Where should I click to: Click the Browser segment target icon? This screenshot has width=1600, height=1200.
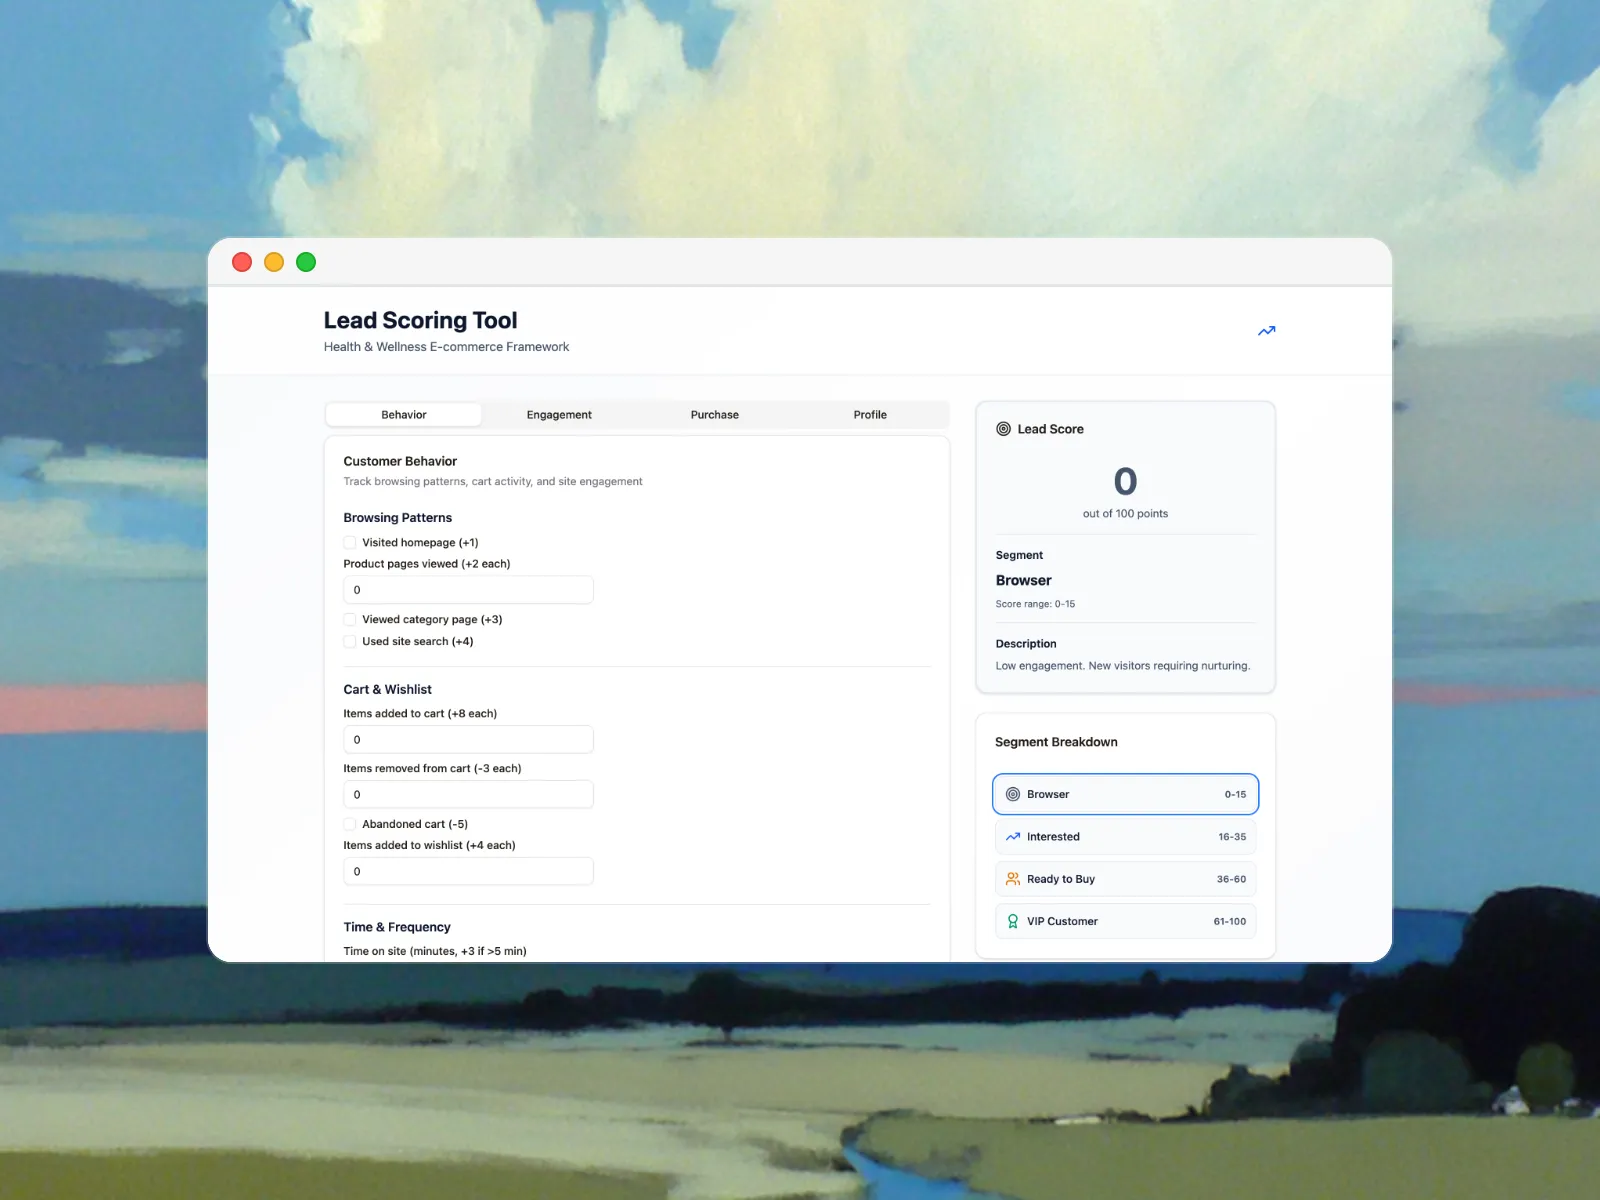(x=1012, y=794)
